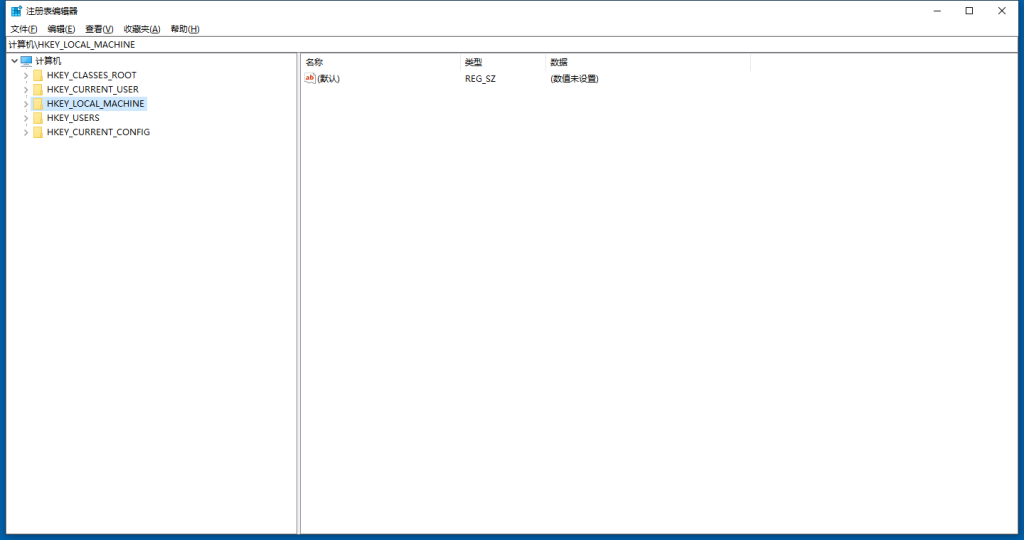The height and width of the screenshot is (540, 1024).
Task: Expand the HKEY_CLASSES_ROOT key arrow
Action: [x=26, y=76]
